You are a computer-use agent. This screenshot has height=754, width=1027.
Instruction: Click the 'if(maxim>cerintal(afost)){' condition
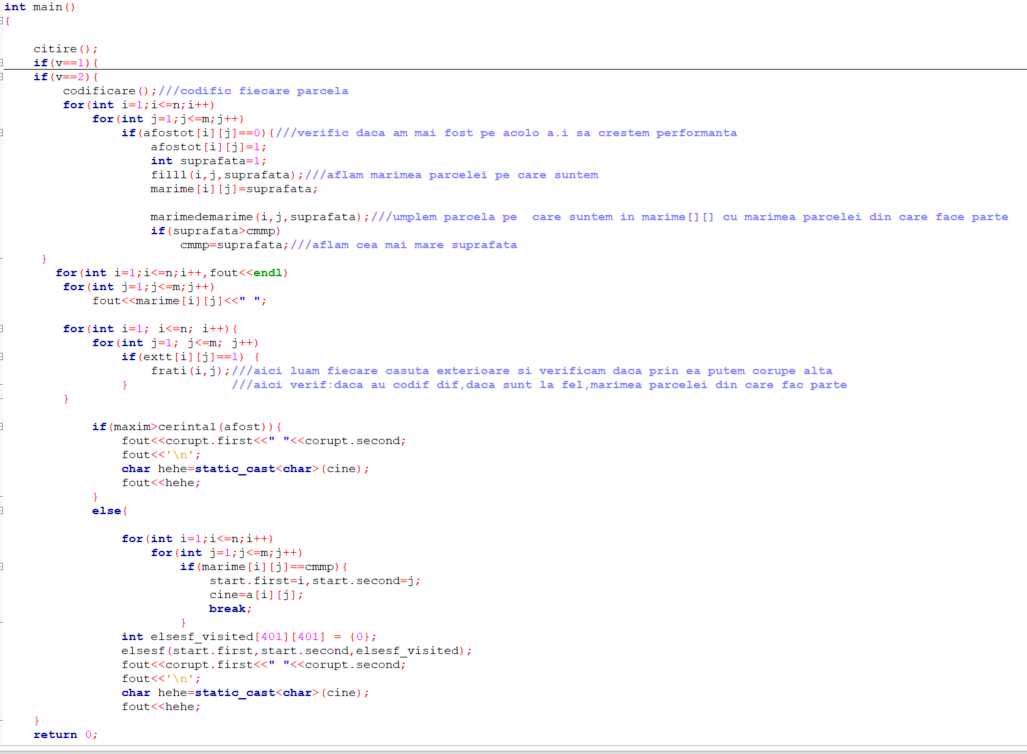[187, 427]
